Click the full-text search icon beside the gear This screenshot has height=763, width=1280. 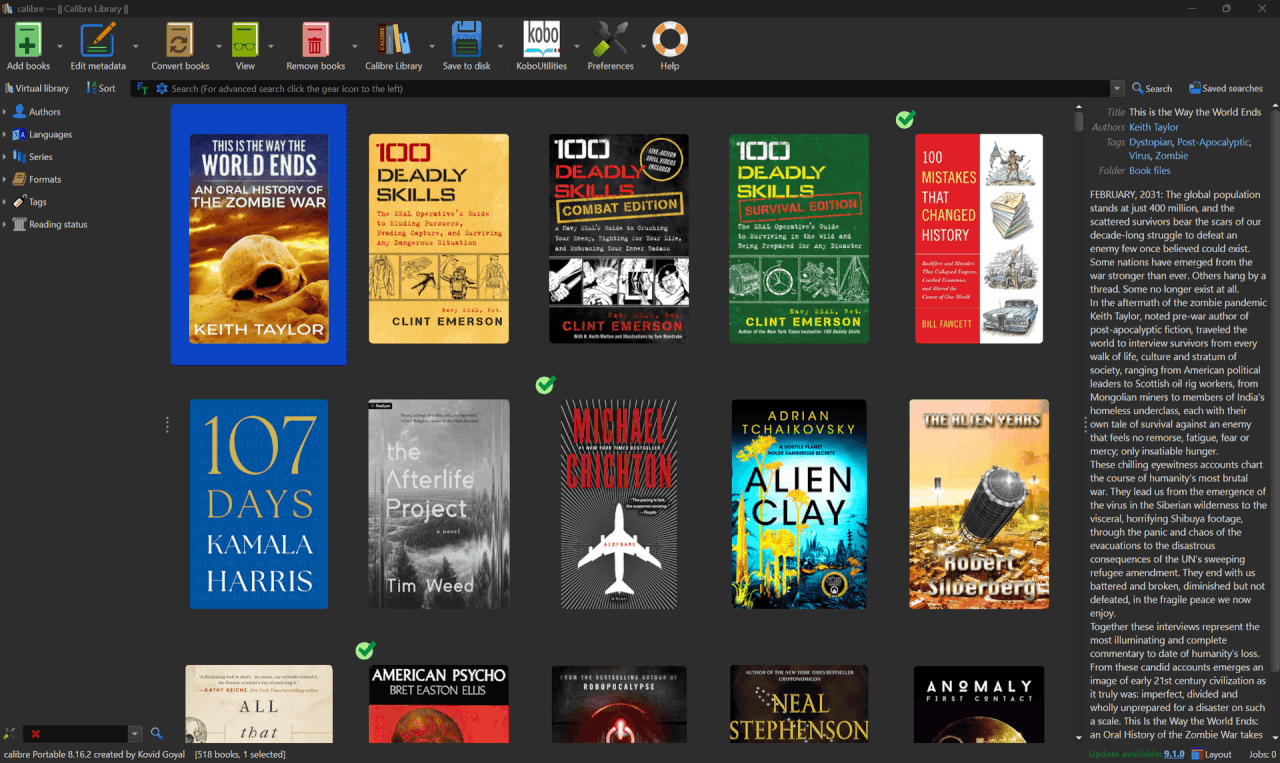(143, 89)
